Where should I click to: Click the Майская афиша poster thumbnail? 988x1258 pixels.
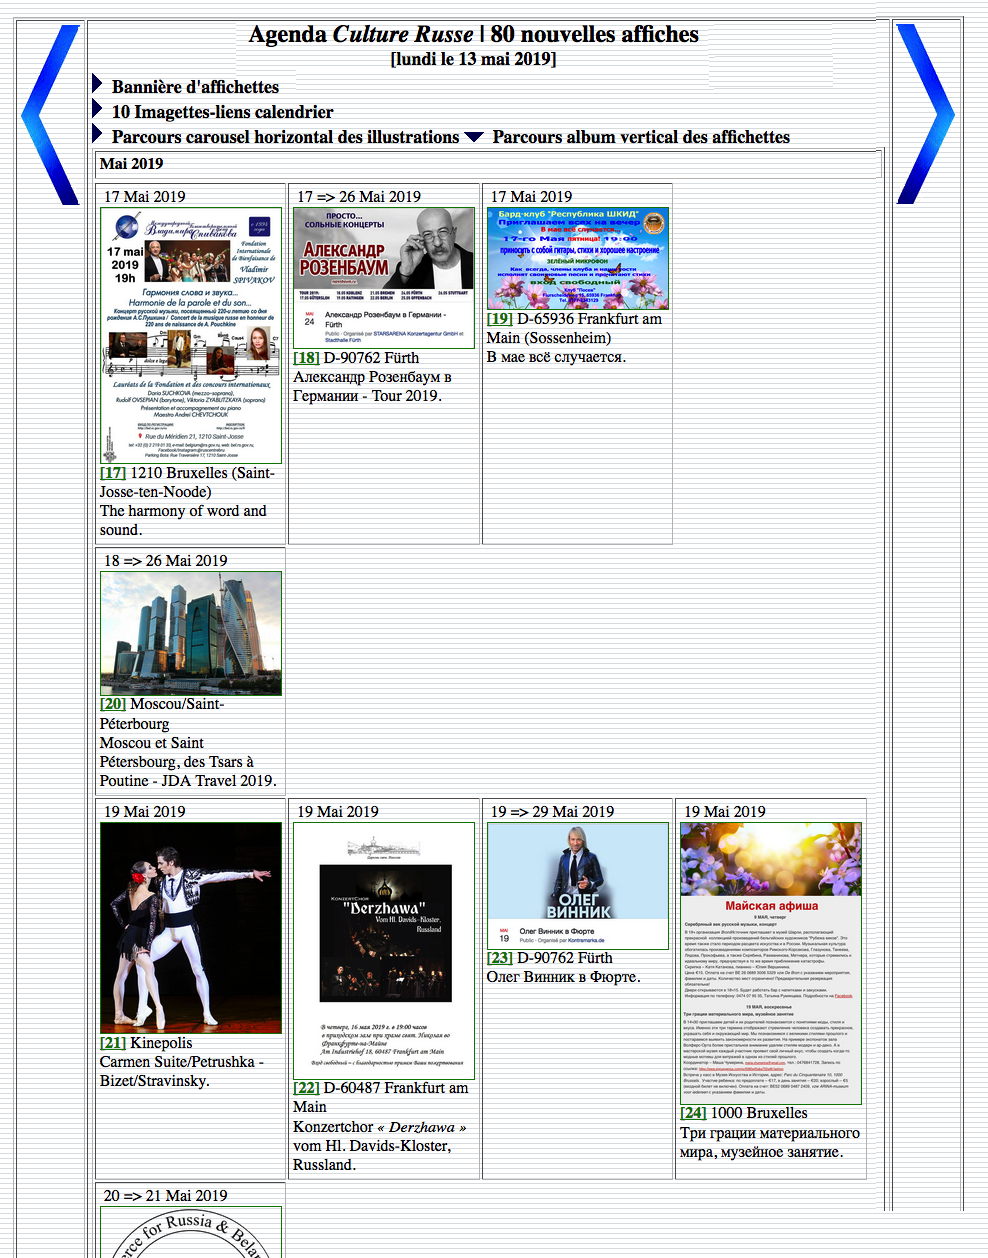click(x=771, y=963)
